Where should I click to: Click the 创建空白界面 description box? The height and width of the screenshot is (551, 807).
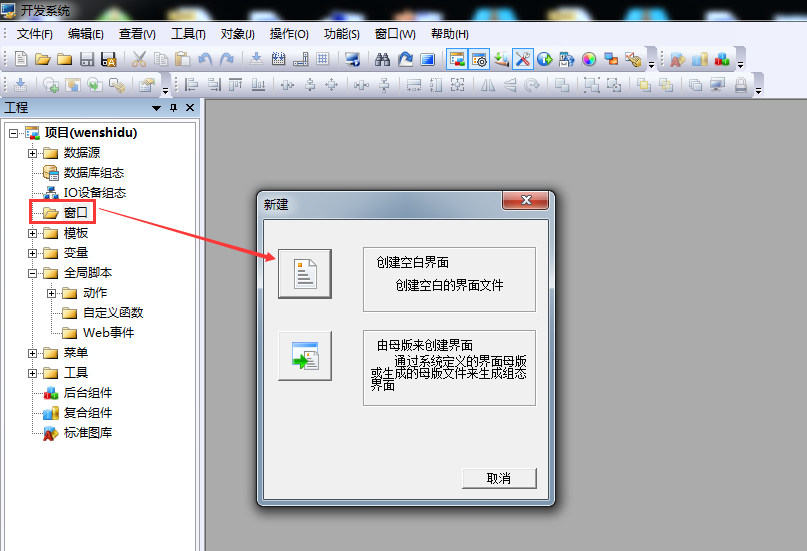[449, 279]
